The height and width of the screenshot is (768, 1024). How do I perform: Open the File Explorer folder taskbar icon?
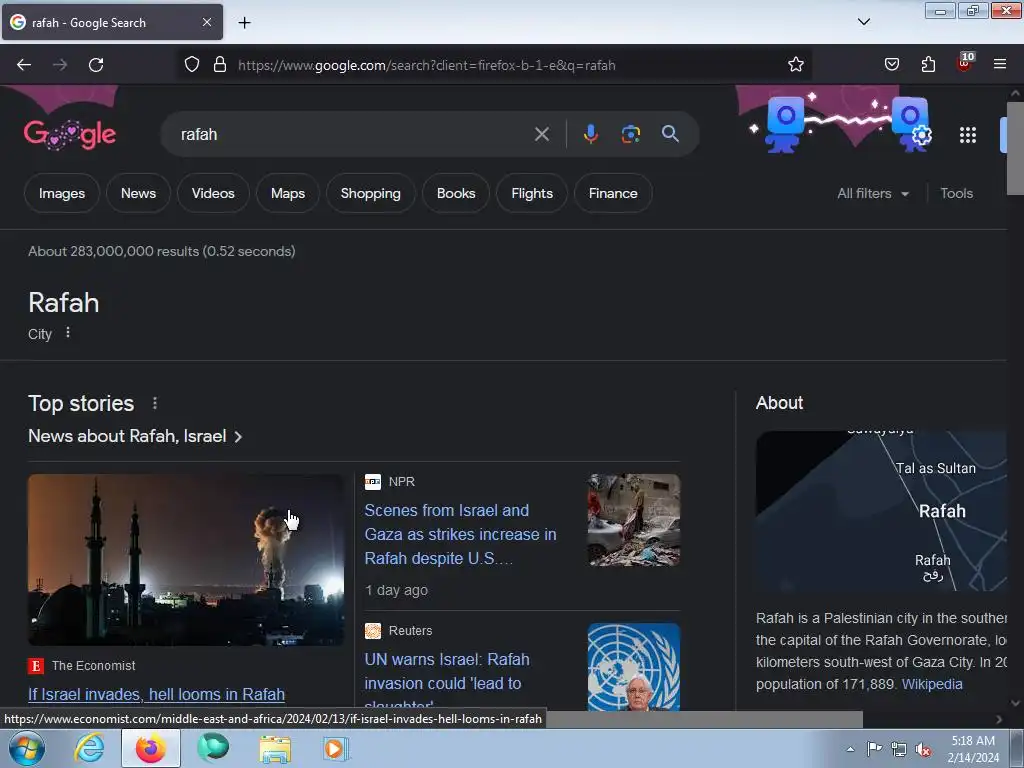click(x=275, y=749)
